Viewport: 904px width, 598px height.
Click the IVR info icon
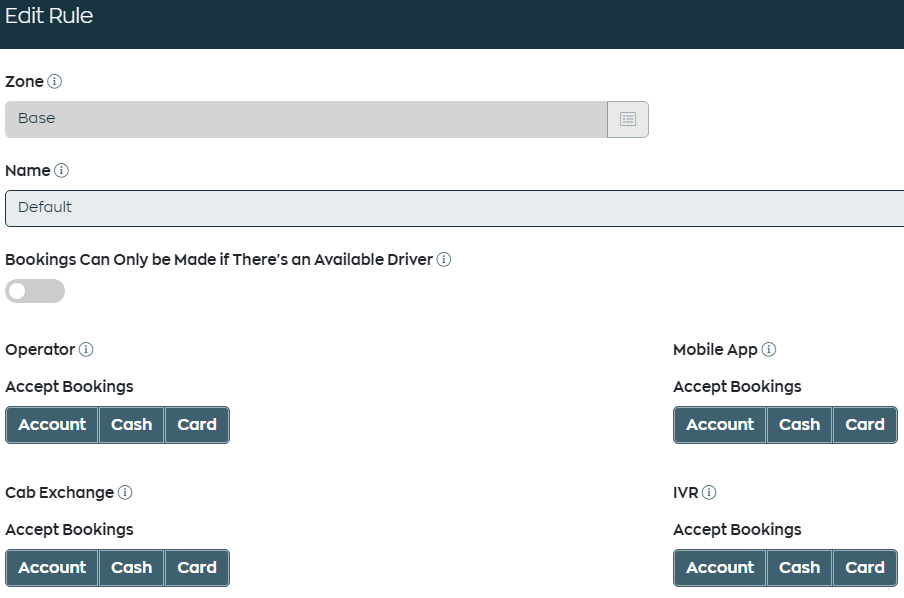[709, 492]
